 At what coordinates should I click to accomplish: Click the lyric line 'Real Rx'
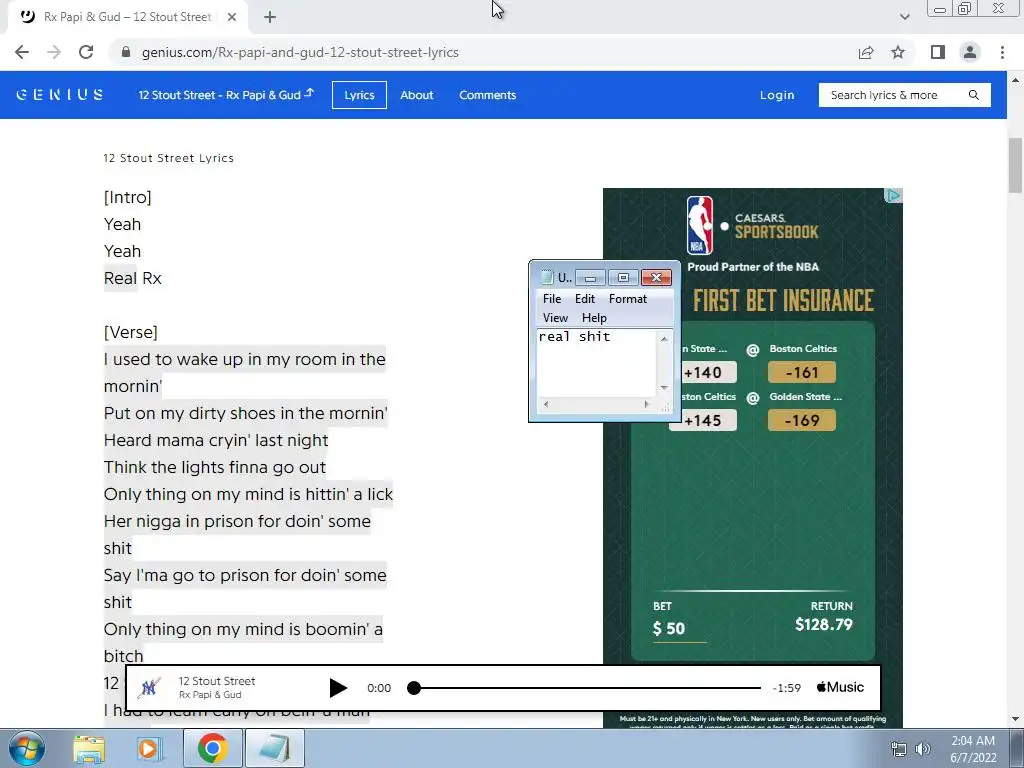tap(133, 278)
